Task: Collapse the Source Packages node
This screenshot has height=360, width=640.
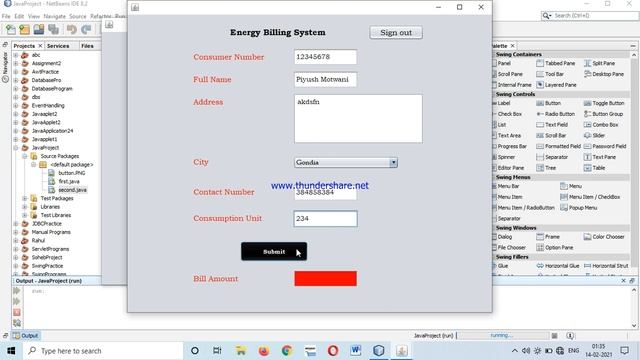Action: (24, 156)
